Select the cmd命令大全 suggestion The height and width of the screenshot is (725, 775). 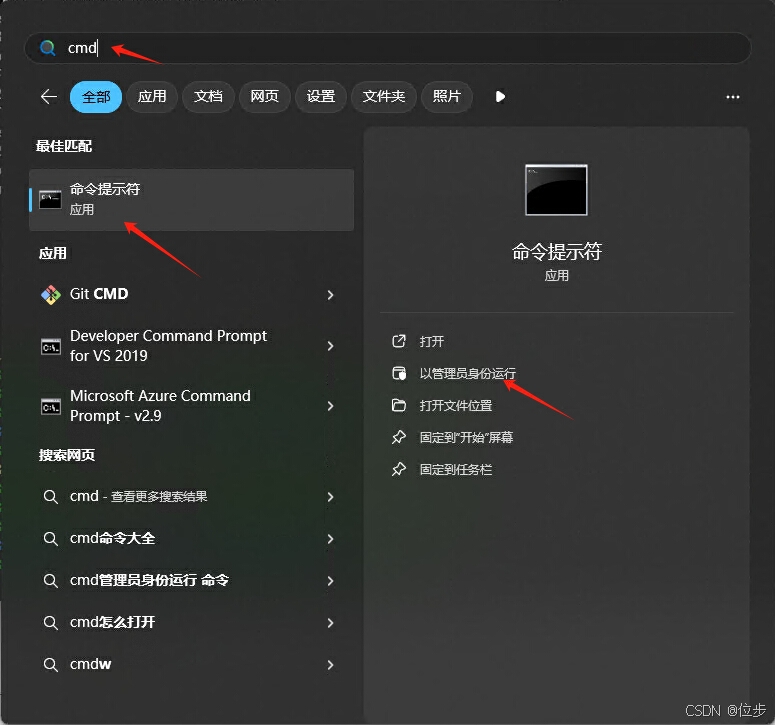(192, 539)
